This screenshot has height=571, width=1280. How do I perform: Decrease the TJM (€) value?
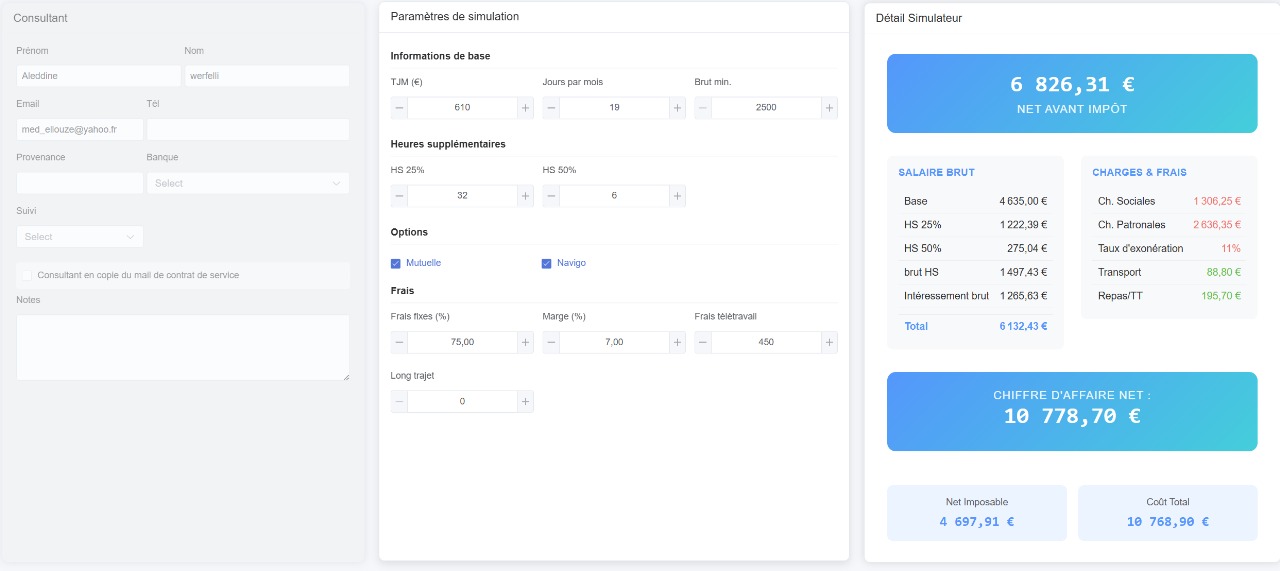click(x=399, y=108)
